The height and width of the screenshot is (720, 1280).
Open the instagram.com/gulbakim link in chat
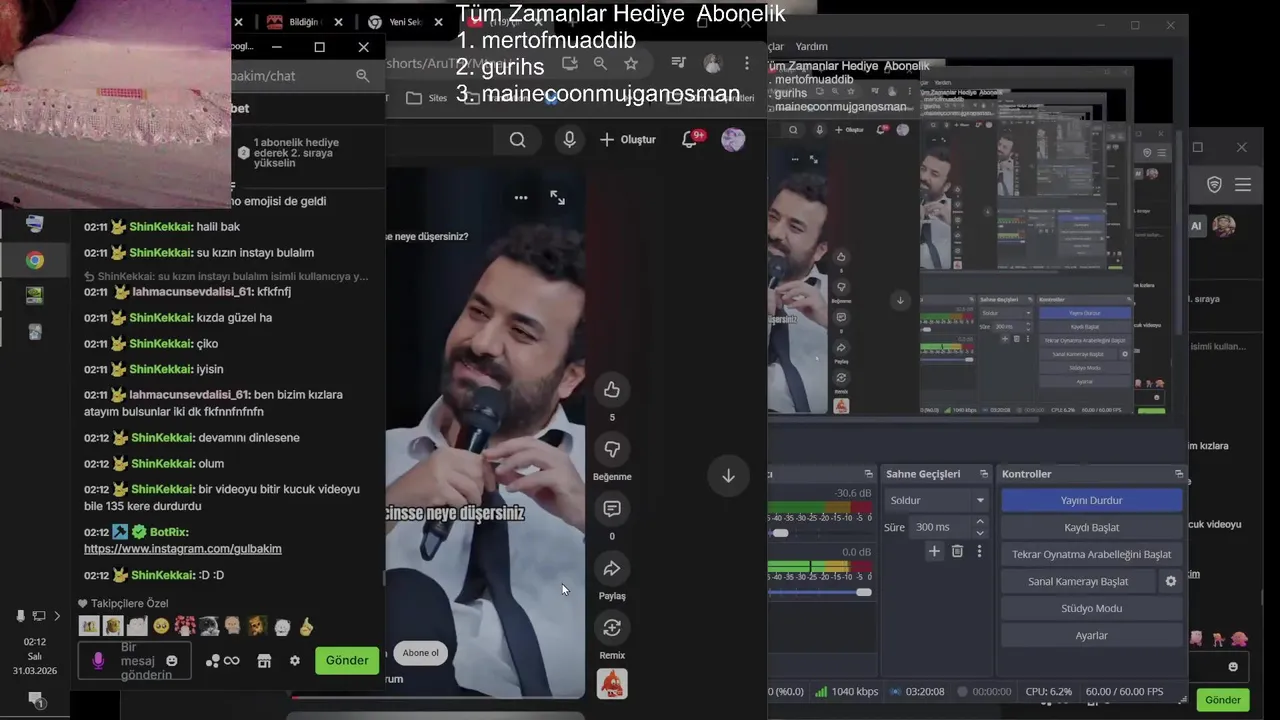click(x=183, y=549)
